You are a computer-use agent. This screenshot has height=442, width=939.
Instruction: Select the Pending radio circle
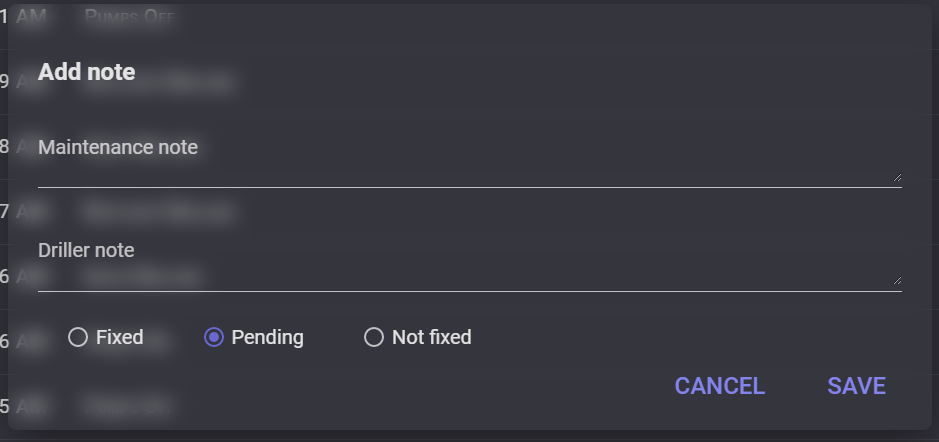(x=214, y=337)
